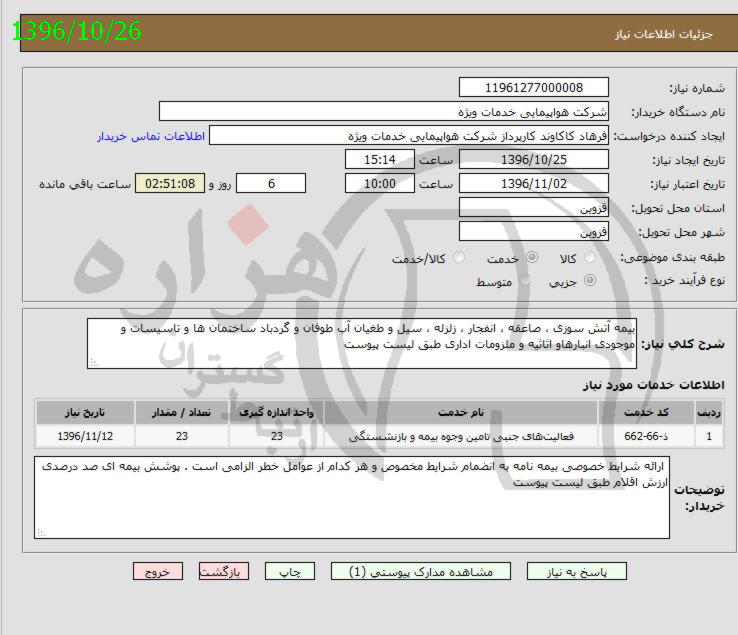738x635 pixels.
Task: Click remaining time field 02:51:08
Action: click(170, 184)
